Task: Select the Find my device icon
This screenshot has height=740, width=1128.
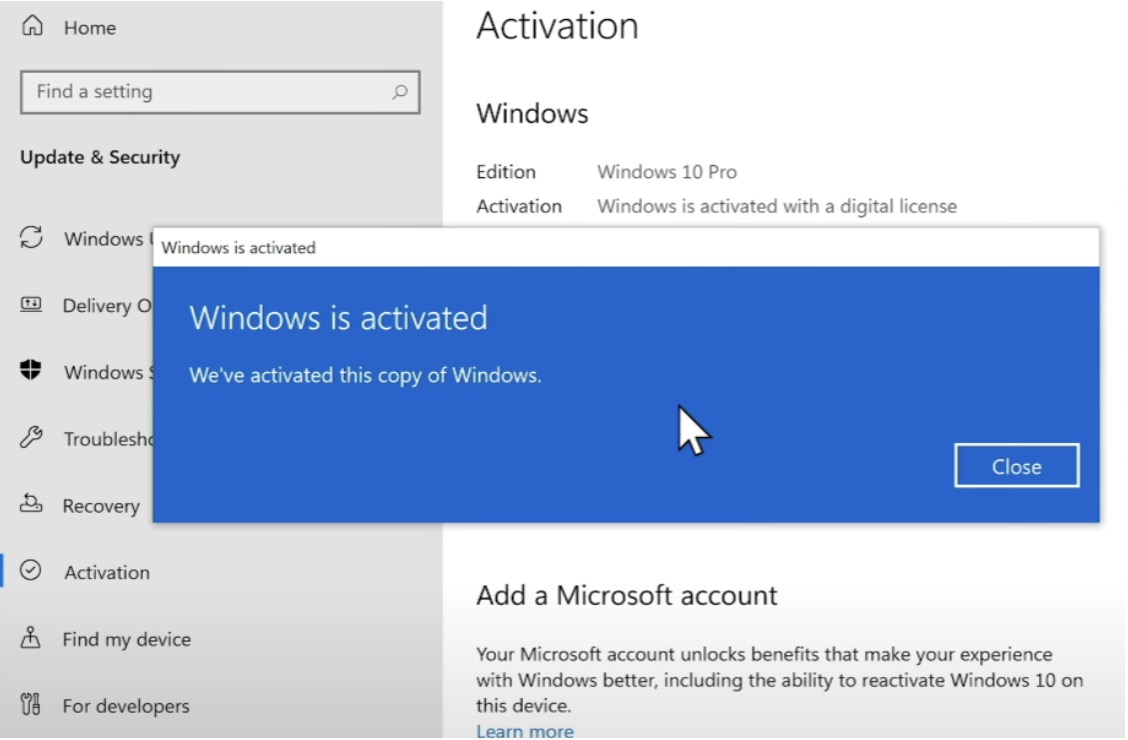Action: point(32,639)
